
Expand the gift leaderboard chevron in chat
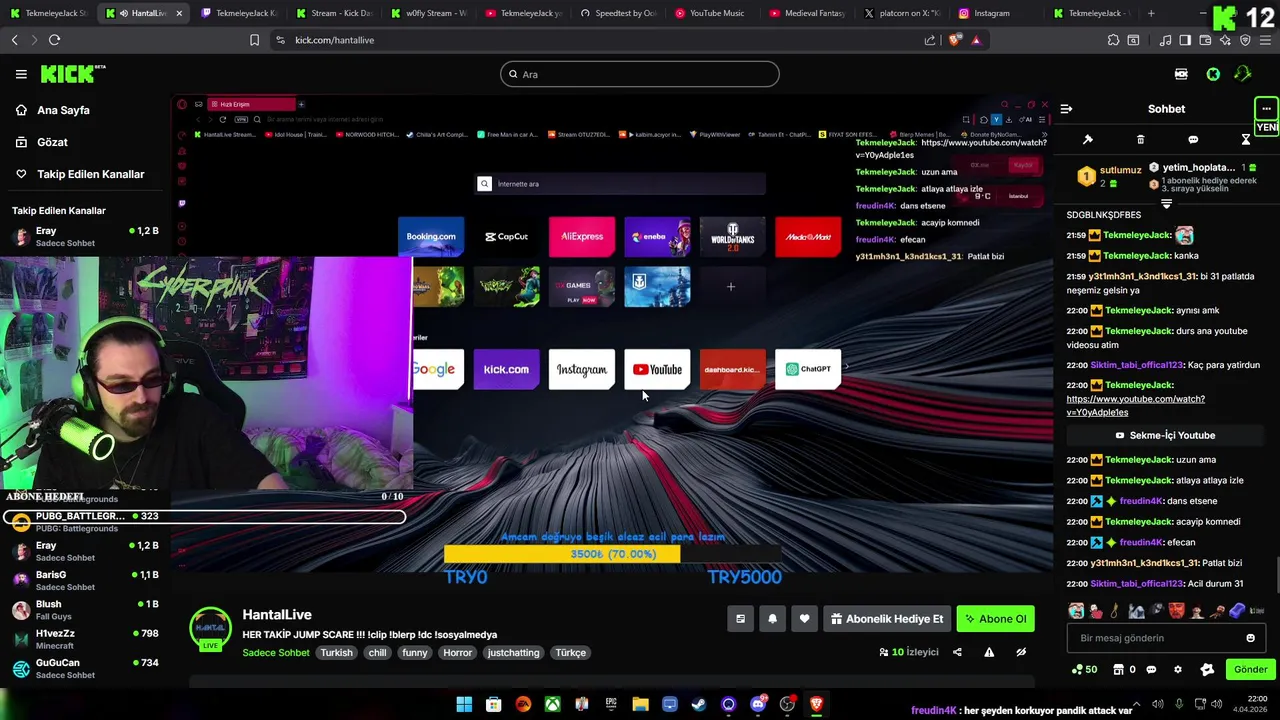(1166, 203)
